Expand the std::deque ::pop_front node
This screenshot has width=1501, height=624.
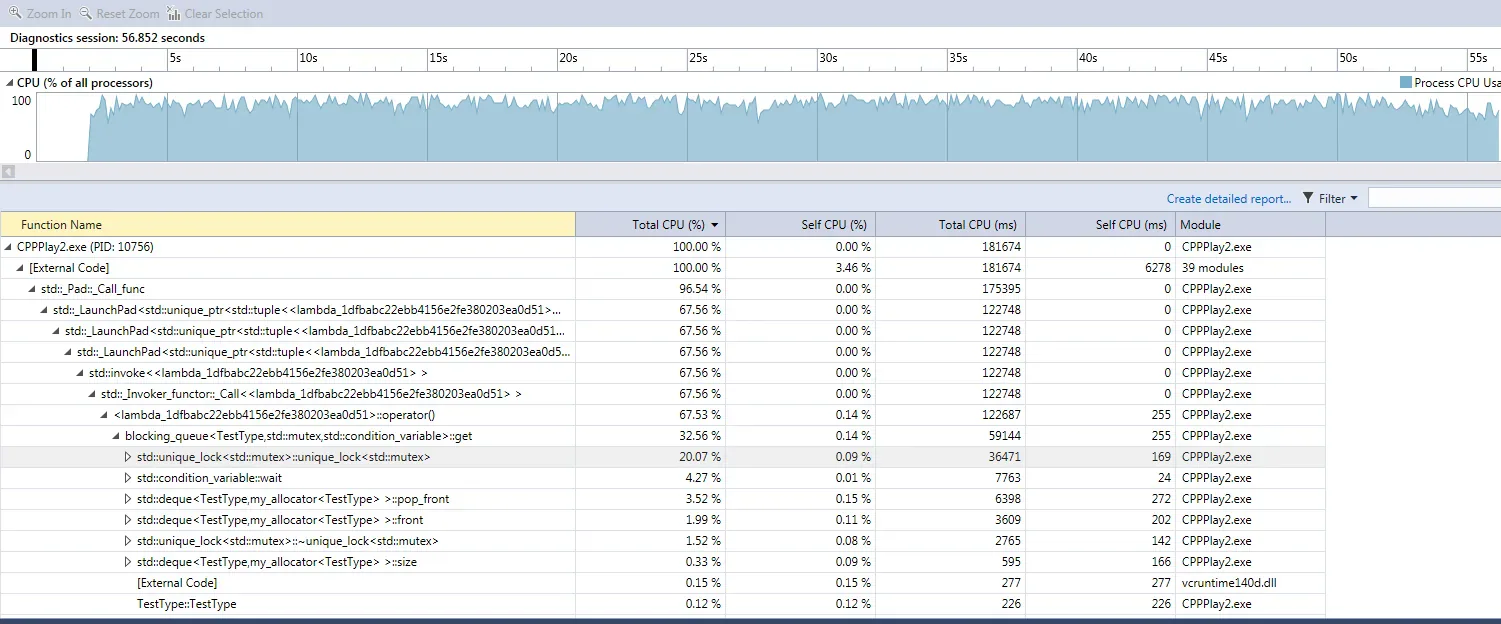click(128, 499)
